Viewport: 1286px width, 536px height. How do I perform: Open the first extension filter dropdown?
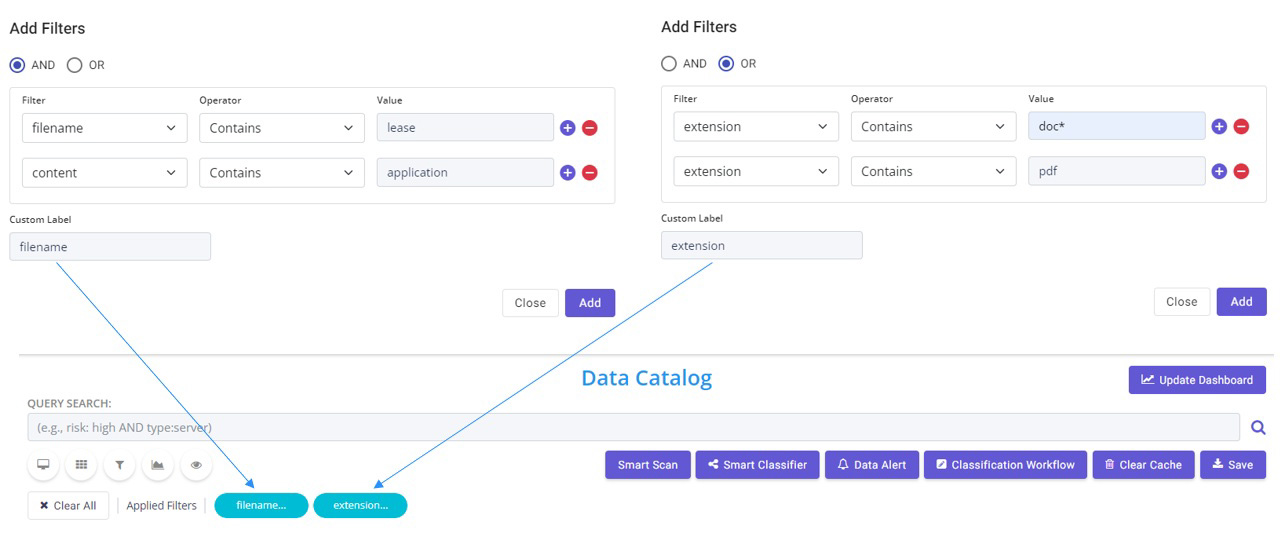pyautogui.click(x=756, y=126)
